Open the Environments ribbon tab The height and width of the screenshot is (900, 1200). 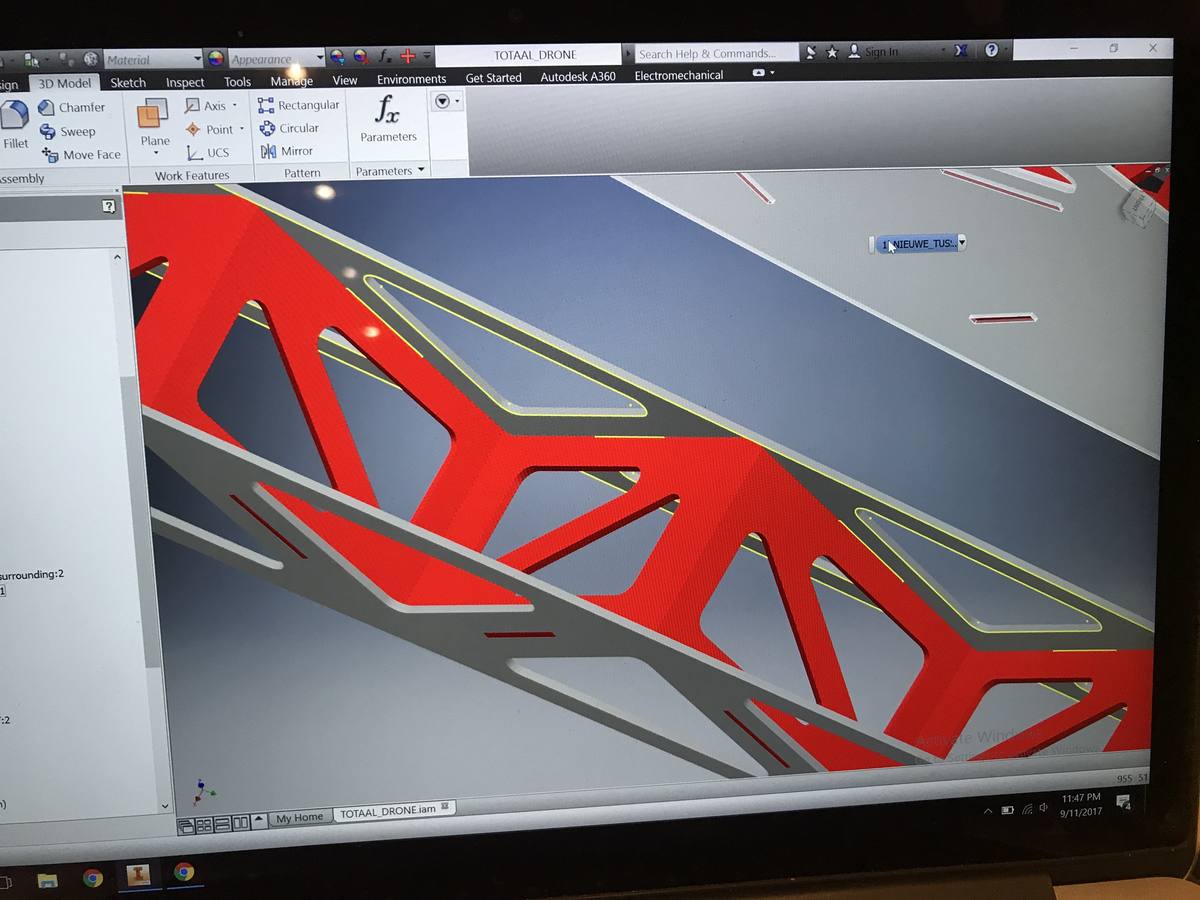coord(411,79)
